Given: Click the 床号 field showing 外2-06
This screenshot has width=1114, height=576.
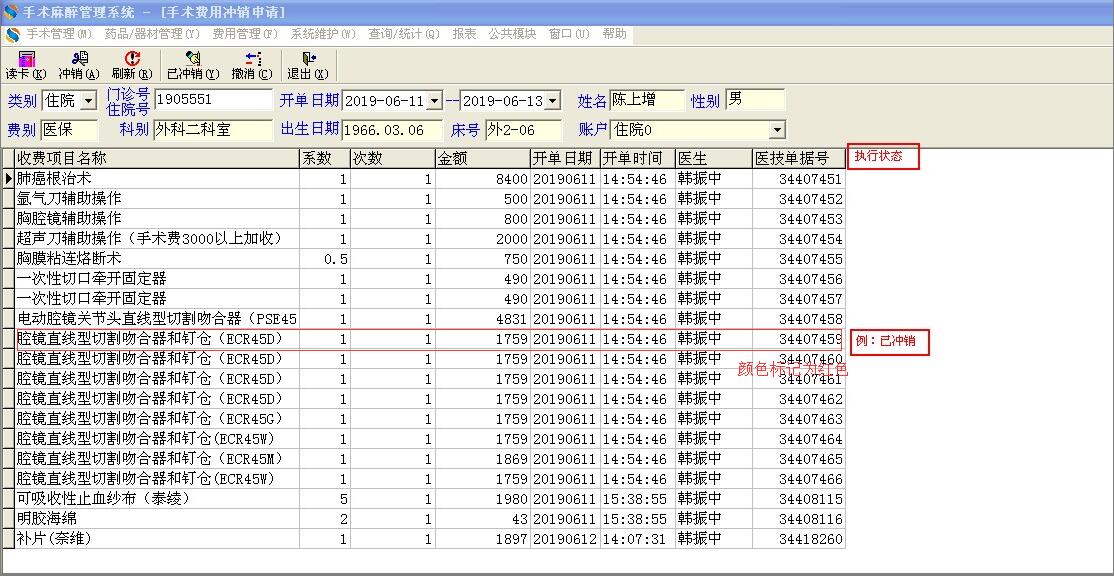Looking at the screenshot, I should click(523, 130).
